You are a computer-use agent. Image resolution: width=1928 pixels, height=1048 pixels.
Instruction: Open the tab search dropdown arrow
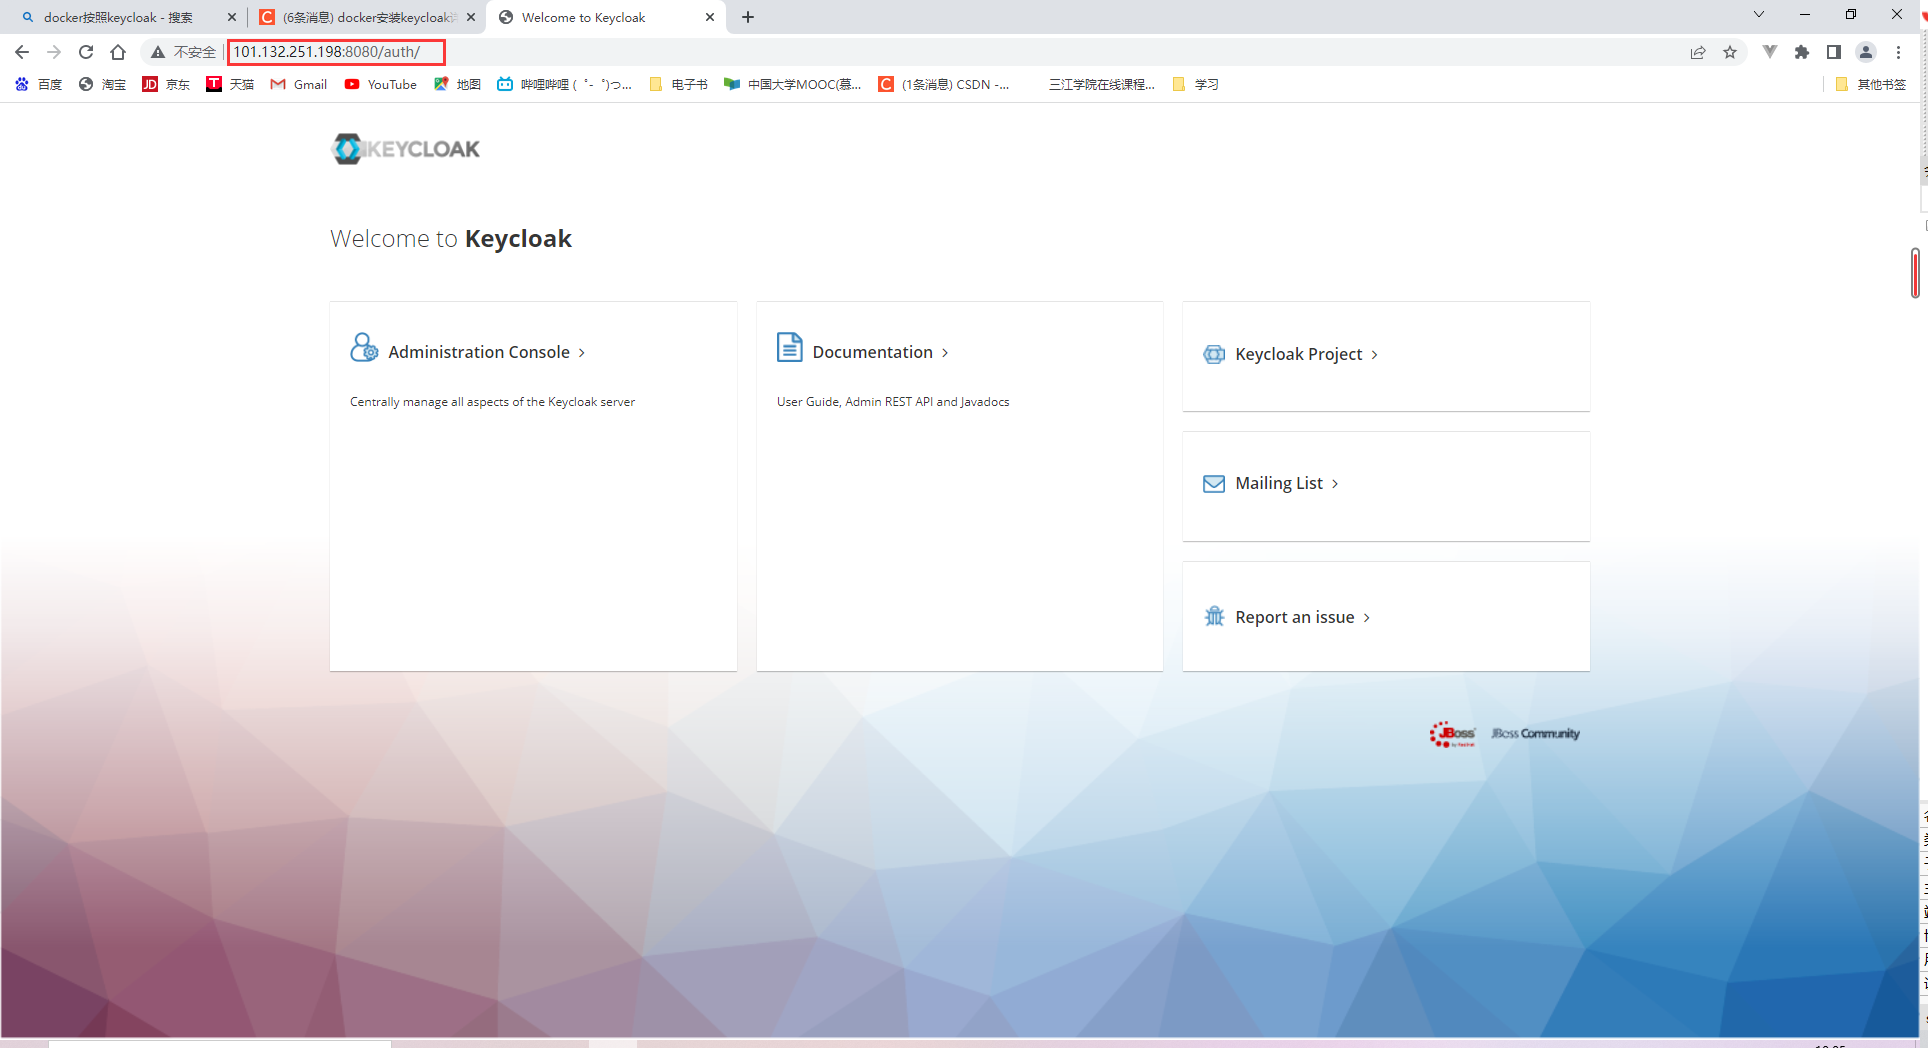[x=1759, y=15]
